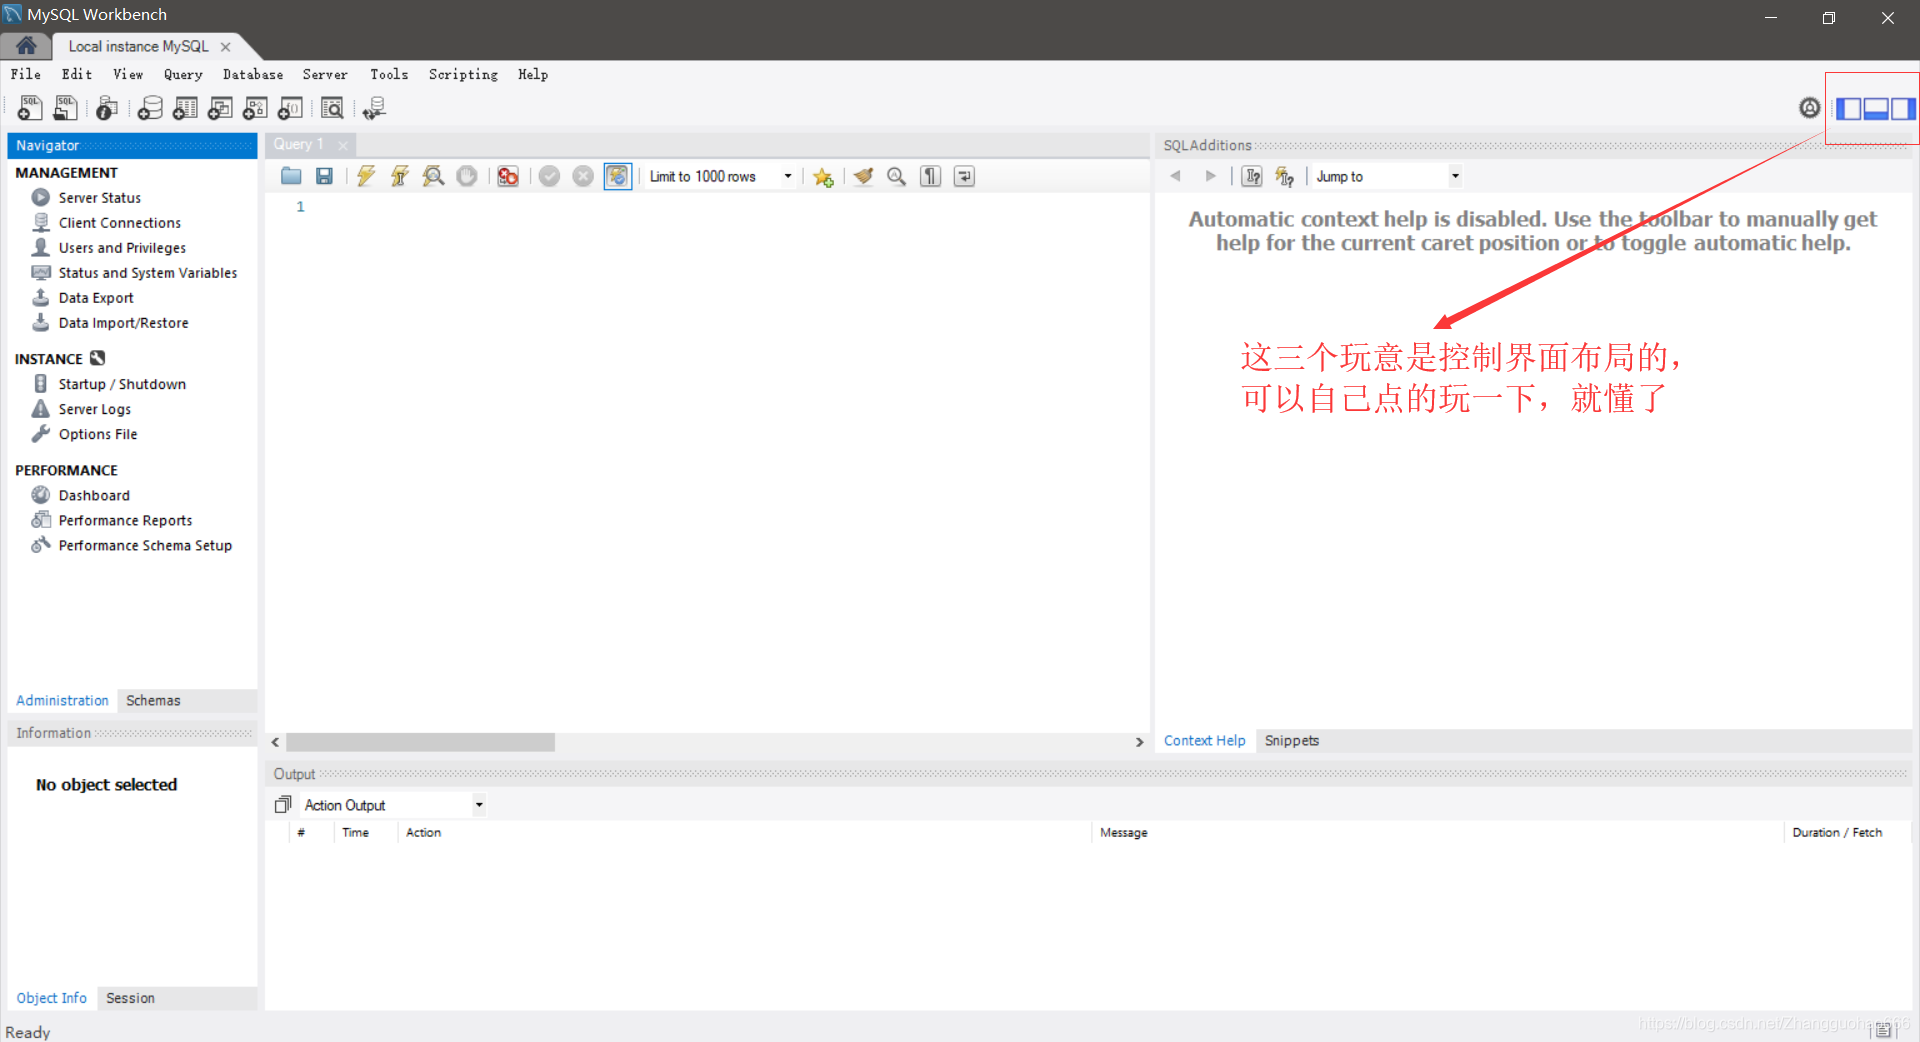Toggle wrapping with the paragraph toolbar icon
Screen dimensions: 1920x1042
pyautogui.click(x=930, y=176)
